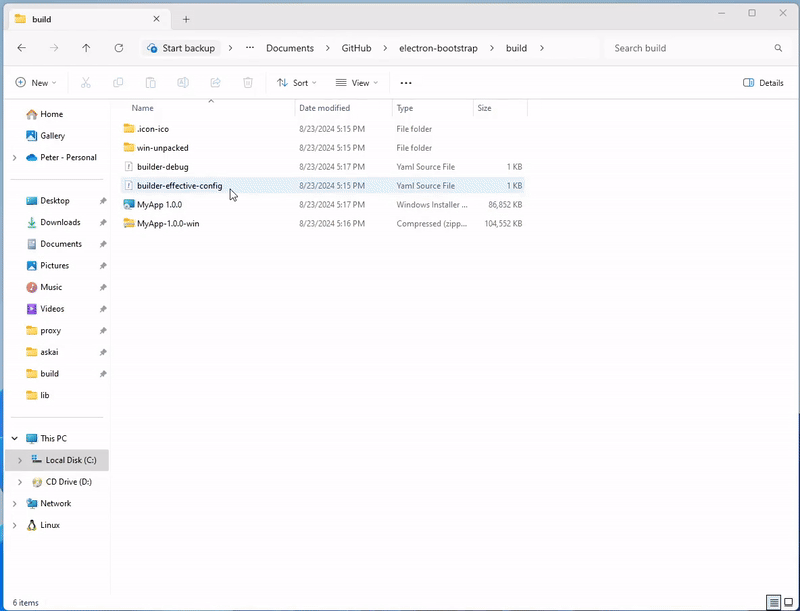Sort by Name column header
Image resolution: width=800 pixels, height=611 pixels.
208,108
